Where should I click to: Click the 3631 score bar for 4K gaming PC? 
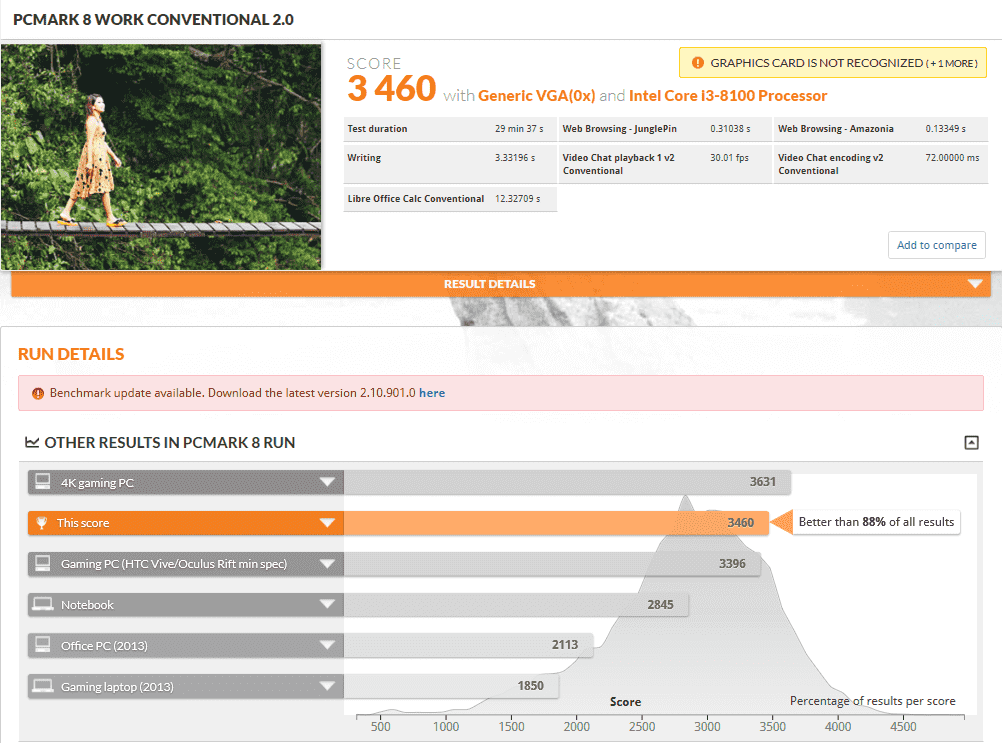[566, 483]
